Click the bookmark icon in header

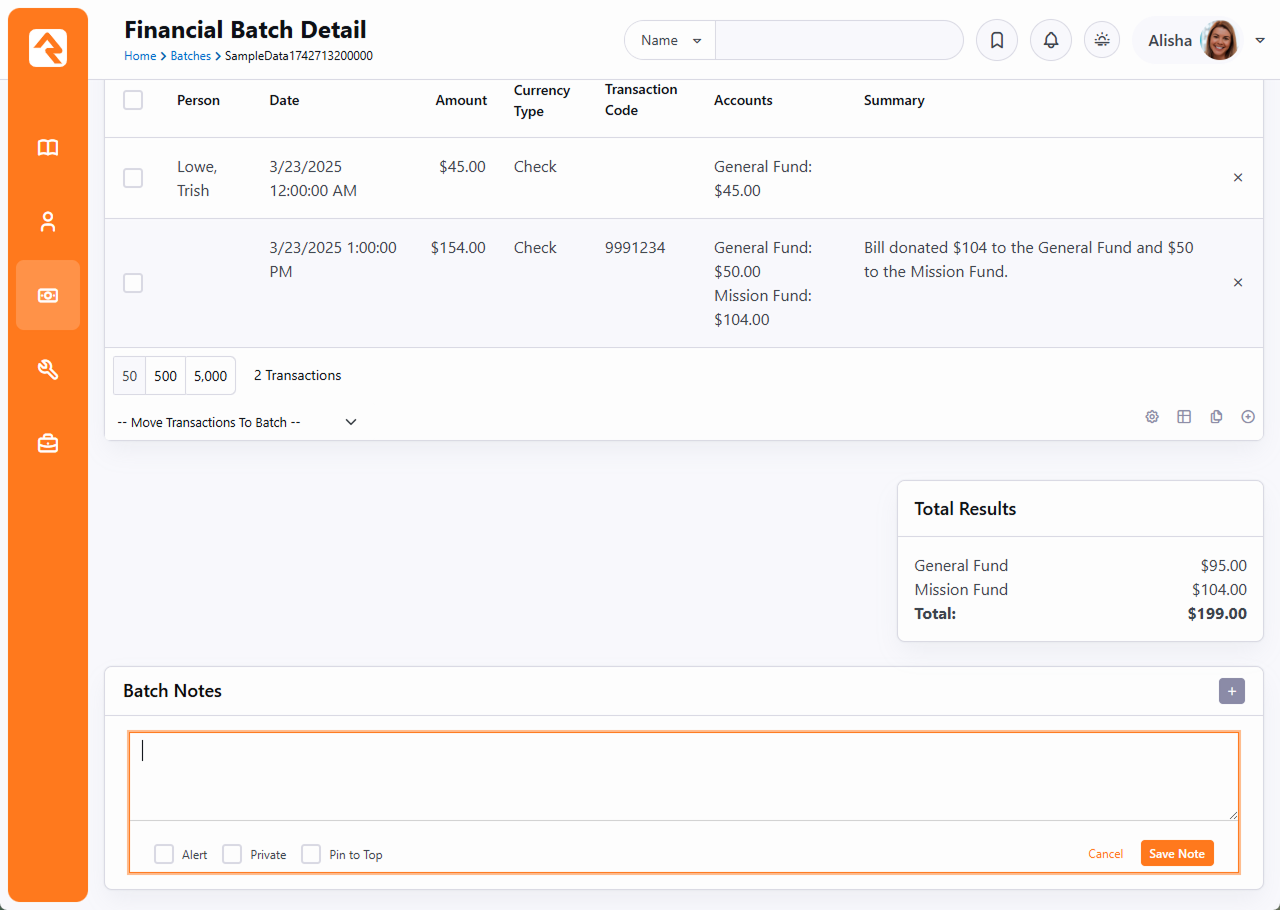(996, 41)
